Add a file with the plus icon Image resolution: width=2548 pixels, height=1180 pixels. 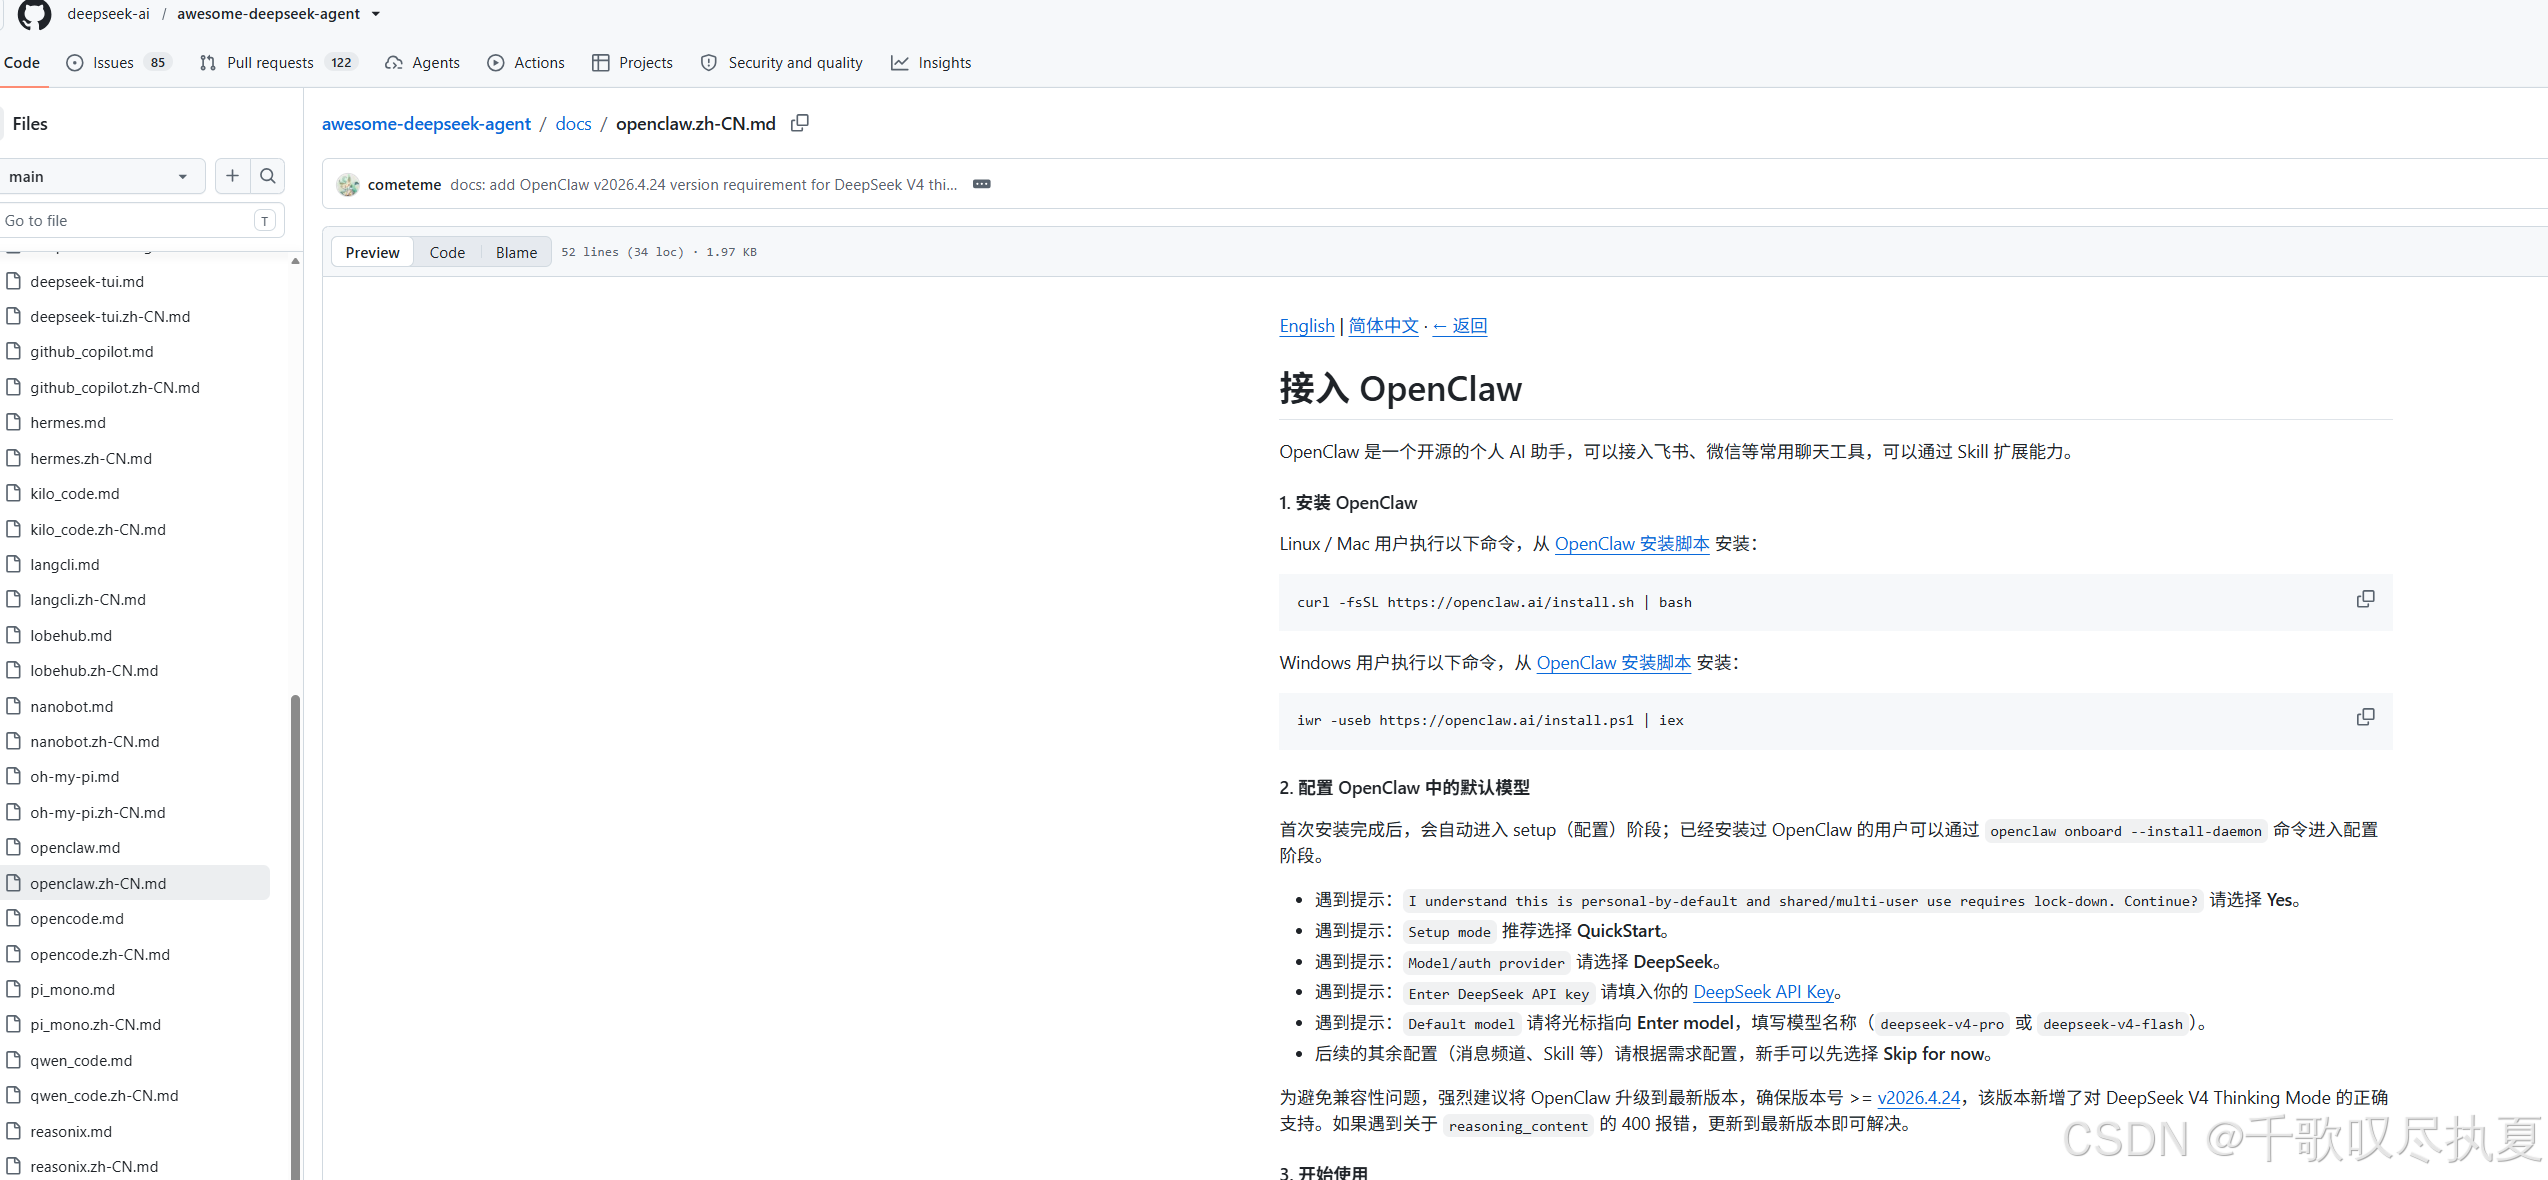click(232, 176)
